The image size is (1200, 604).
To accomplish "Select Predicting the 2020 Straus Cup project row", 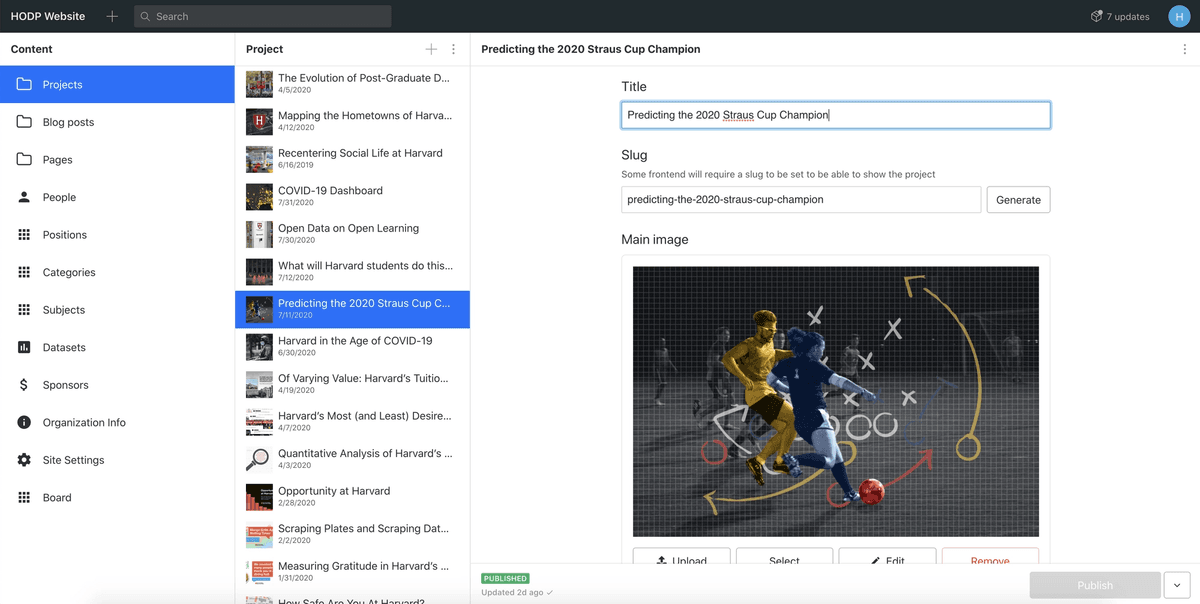I will click(352, 309).
